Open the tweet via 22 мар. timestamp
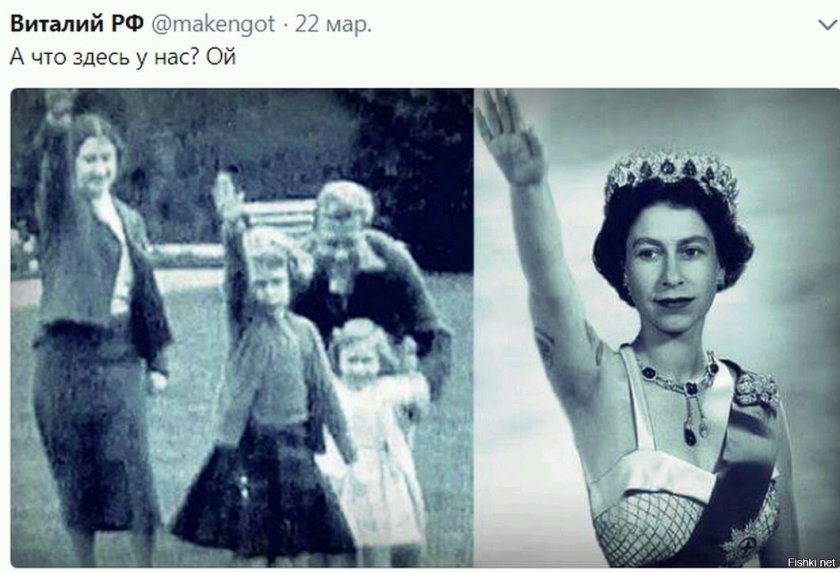Viewport: 840px width, 572px height. pyautogui.click(x=333, y=25)
